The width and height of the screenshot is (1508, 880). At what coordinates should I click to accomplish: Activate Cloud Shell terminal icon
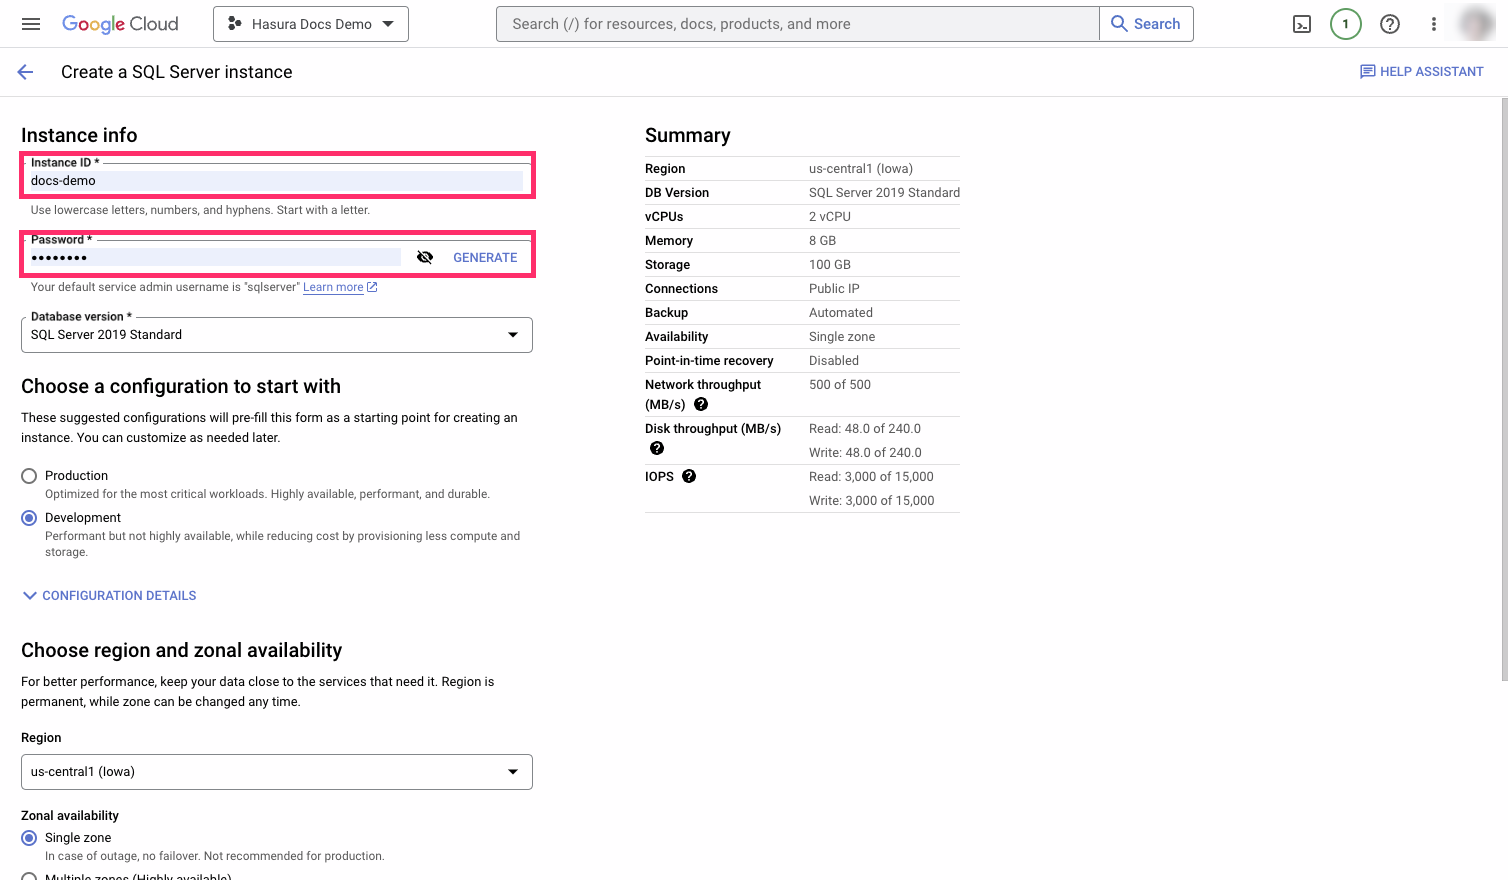point(1302,24)
